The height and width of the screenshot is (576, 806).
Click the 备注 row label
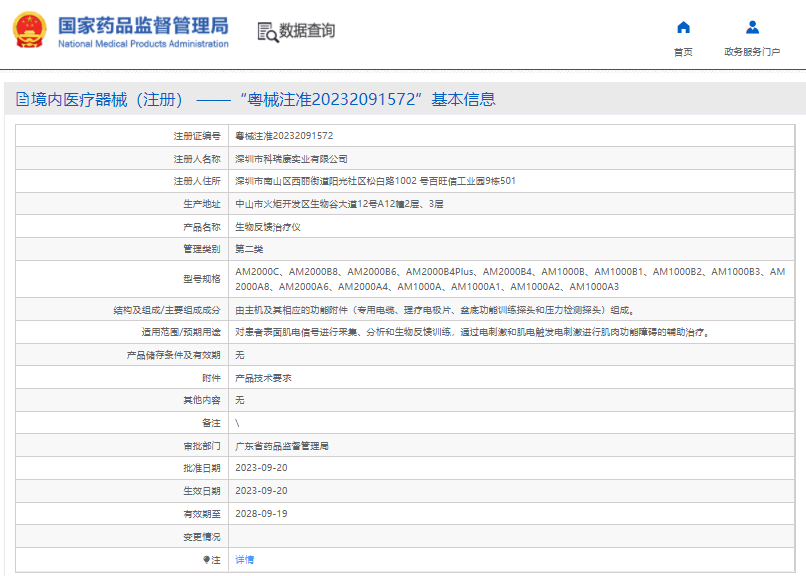coord(211,423)
